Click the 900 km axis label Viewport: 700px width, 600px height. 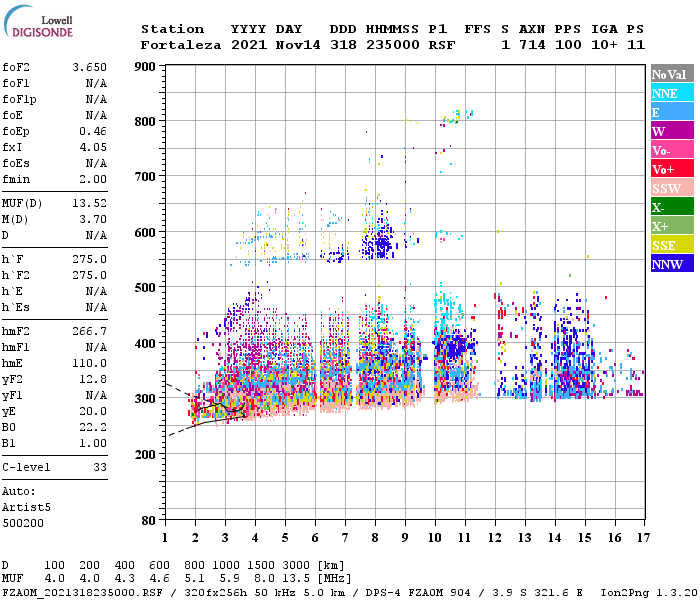click(145, 67)
